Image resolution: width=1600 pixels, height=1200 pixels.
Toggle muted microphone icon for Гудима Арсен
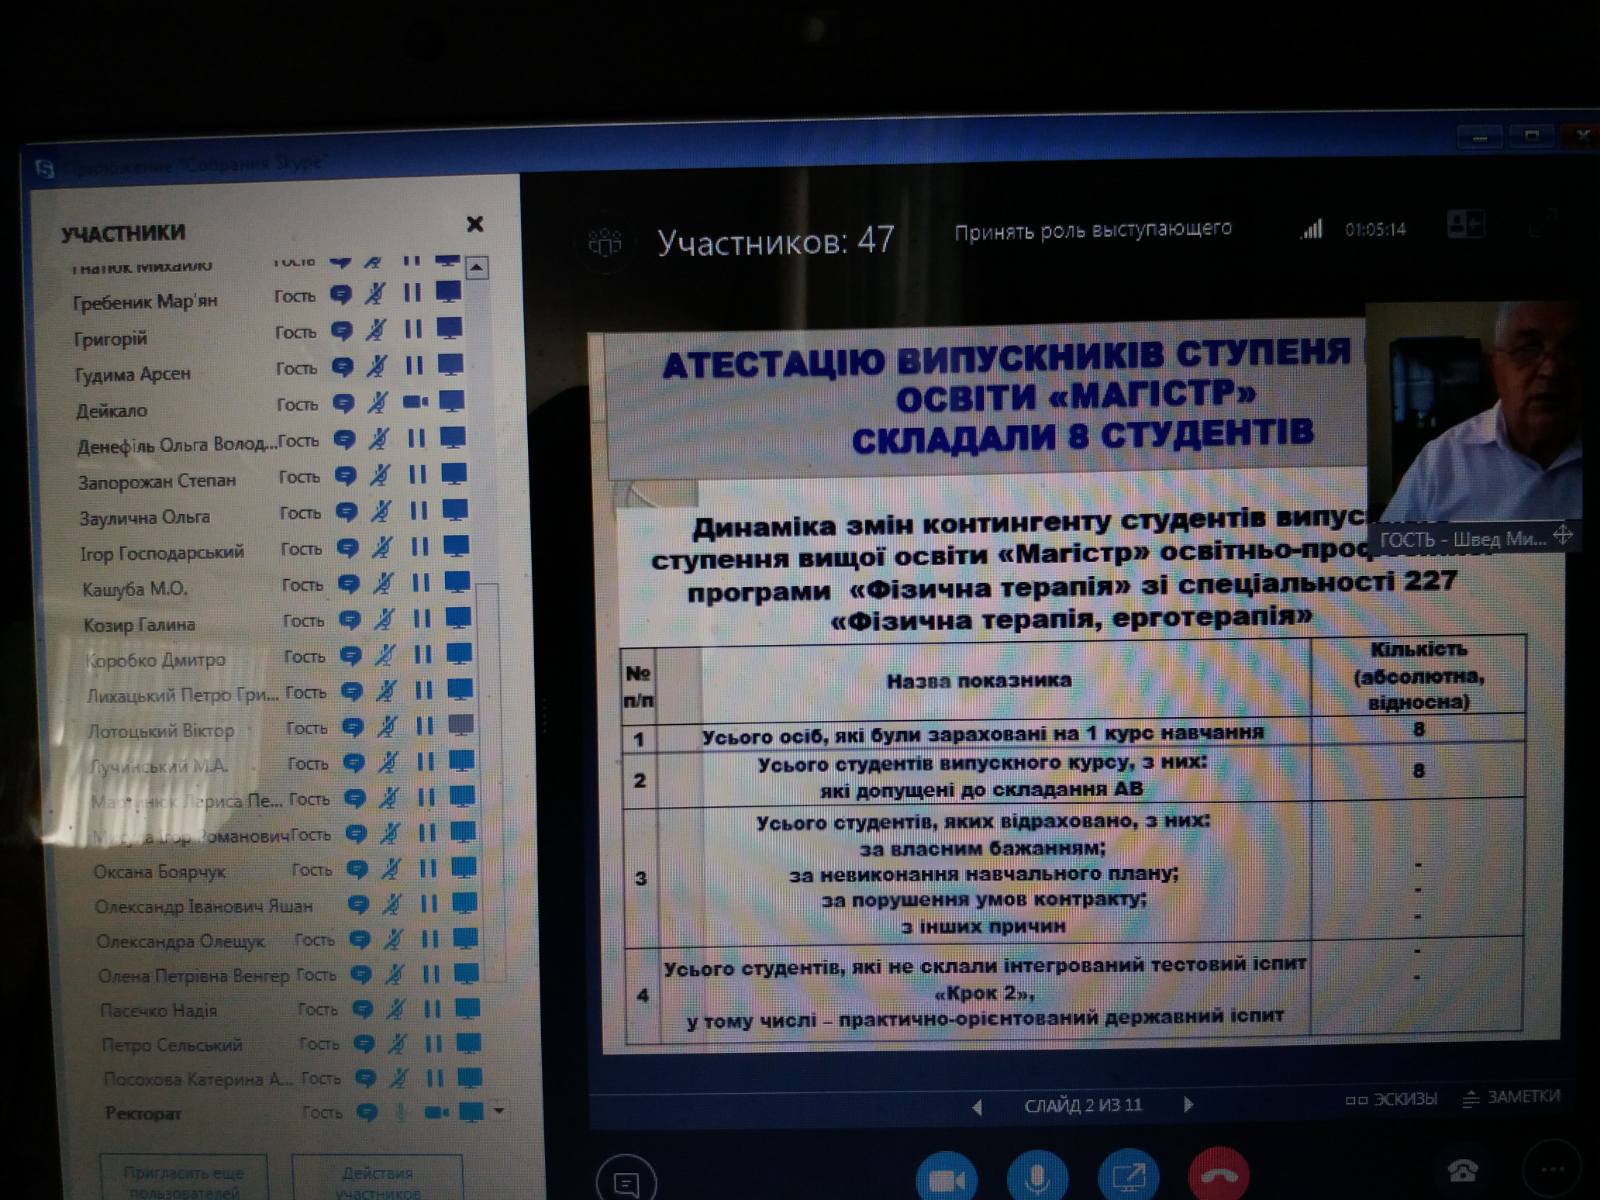(376, 366)
